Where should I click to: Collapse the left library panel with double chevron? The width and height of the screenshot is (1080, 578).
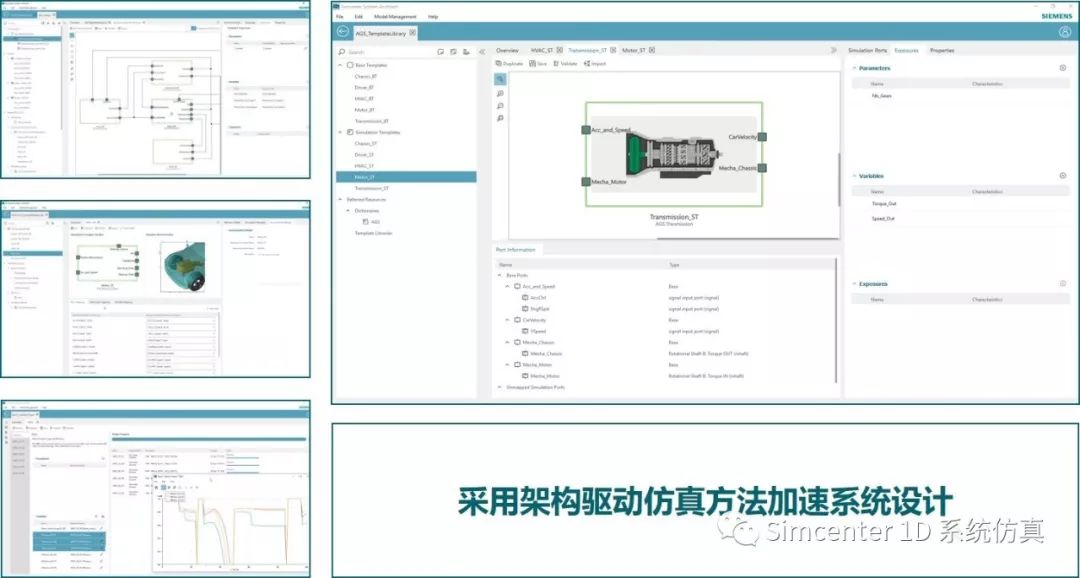coord(481,52)
